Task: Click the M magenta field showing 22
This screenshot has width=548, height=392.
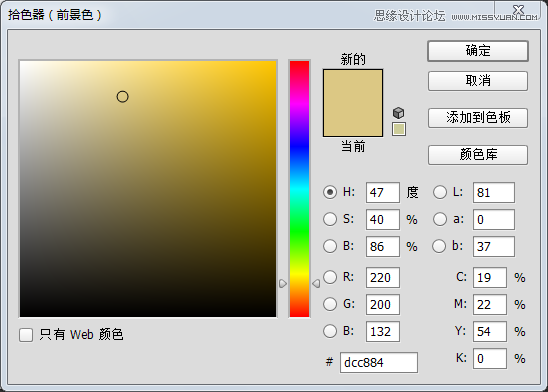Action: pos(490,304)
